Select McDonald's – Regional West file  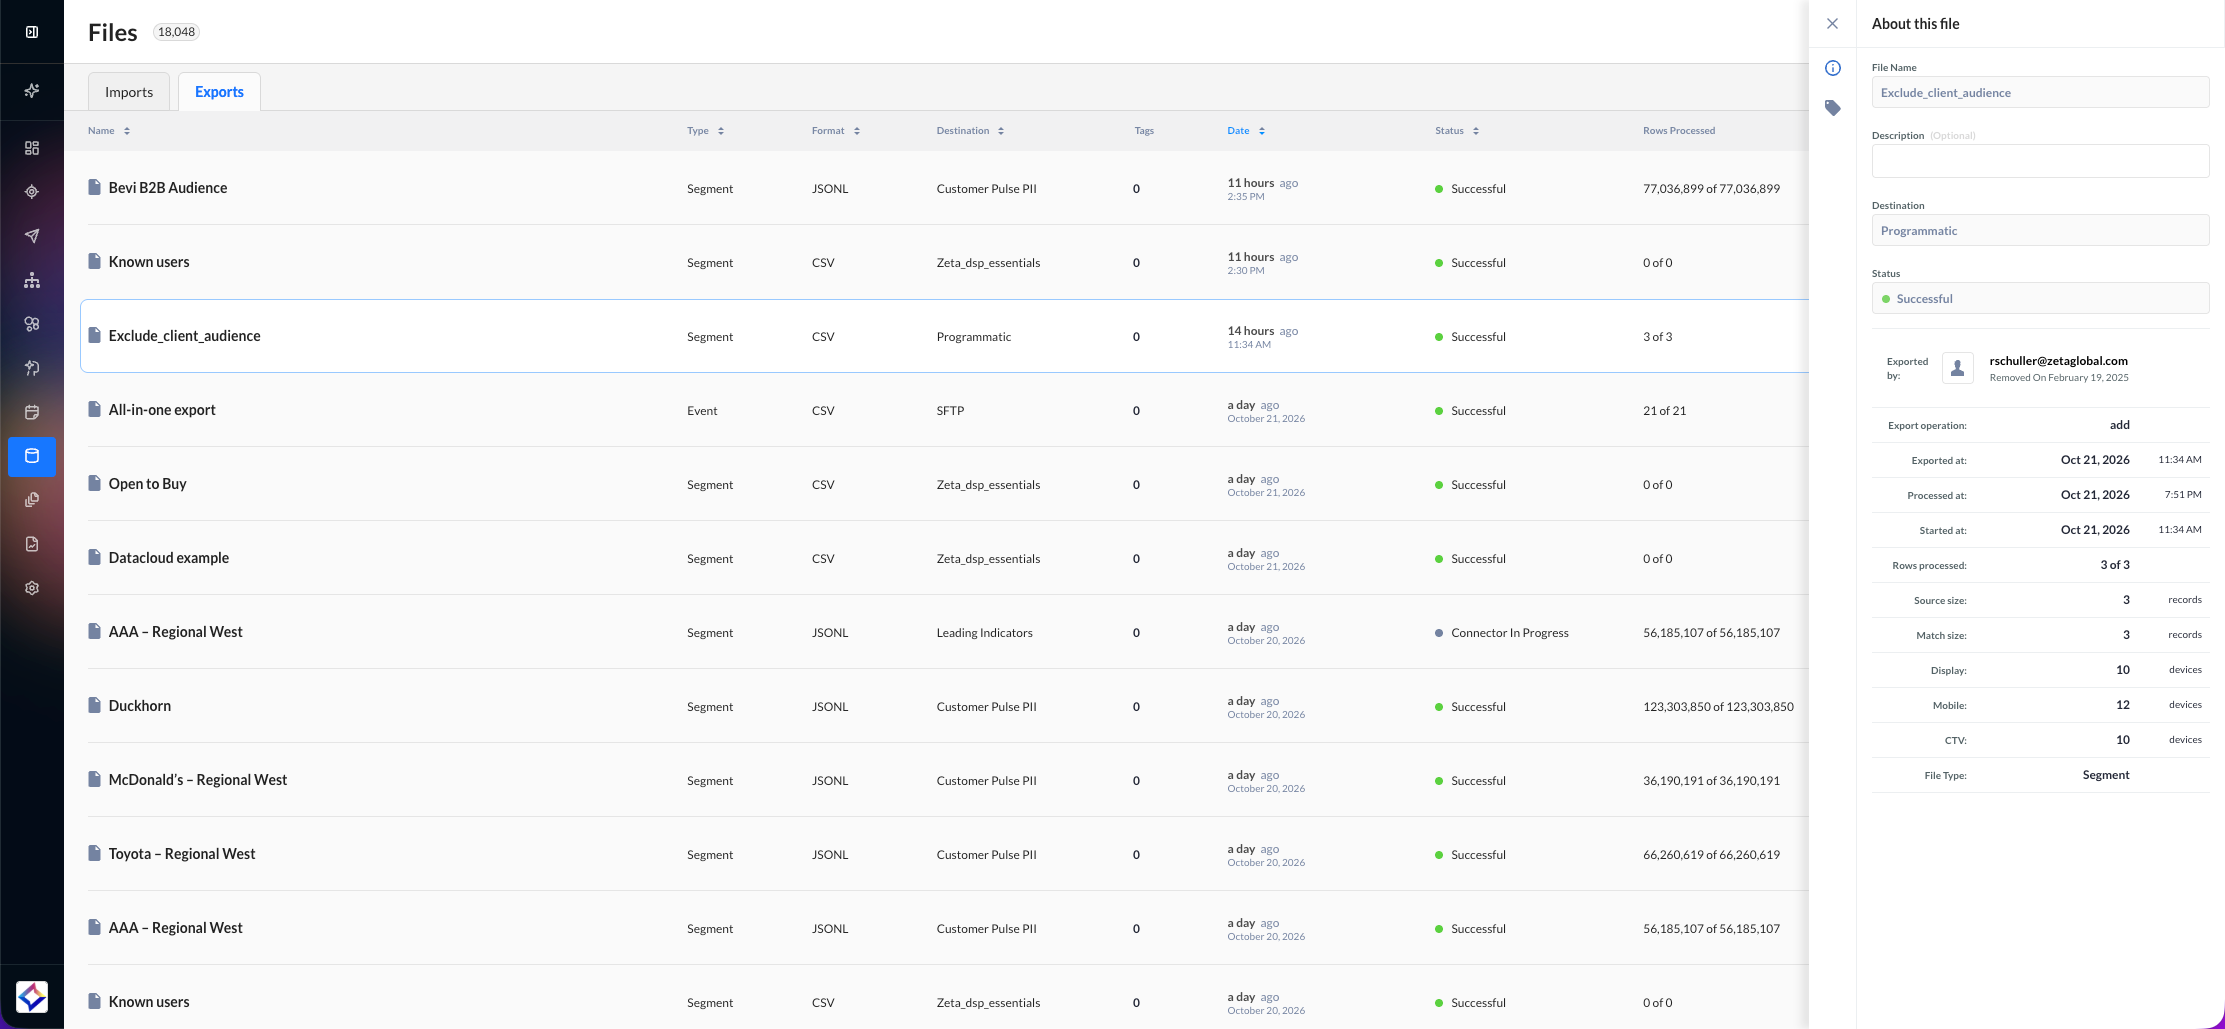coord(197,780)
